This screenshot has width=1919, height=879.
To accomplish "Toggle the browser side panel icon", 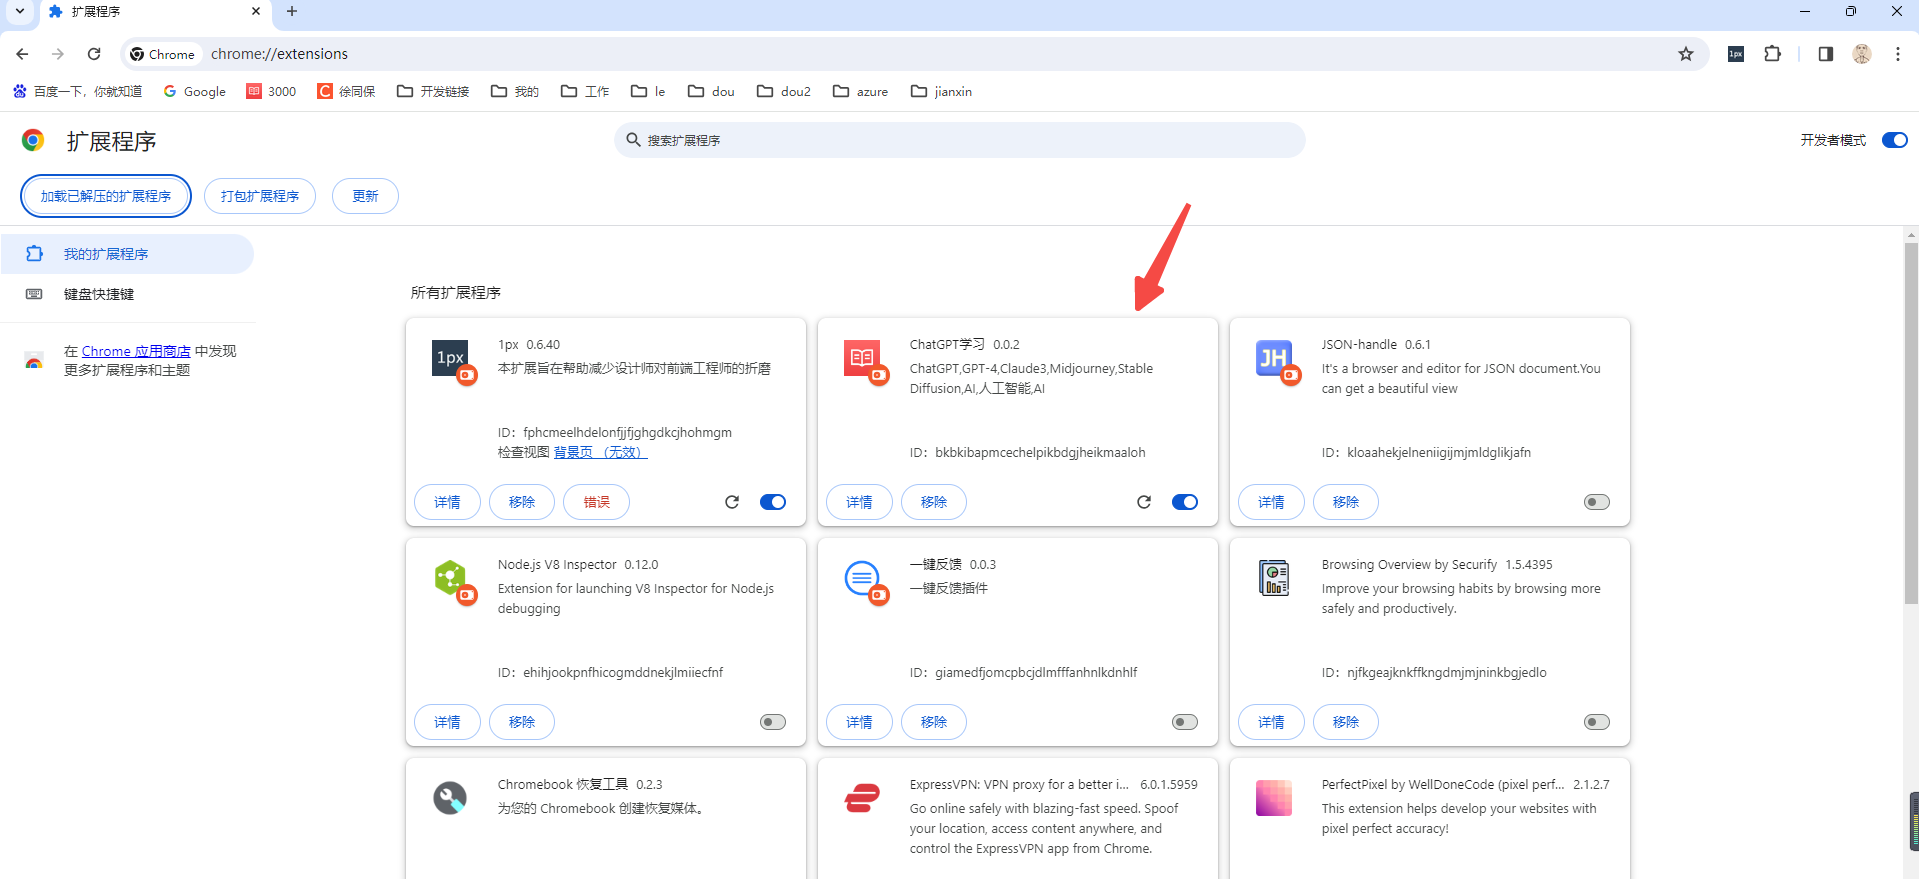I will click(x=1826, y=54).
